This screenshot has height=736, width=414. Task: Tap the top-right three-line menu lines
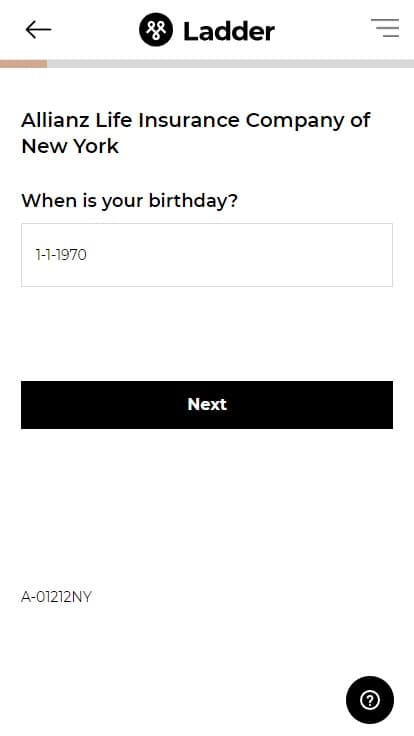coord(385,28)
